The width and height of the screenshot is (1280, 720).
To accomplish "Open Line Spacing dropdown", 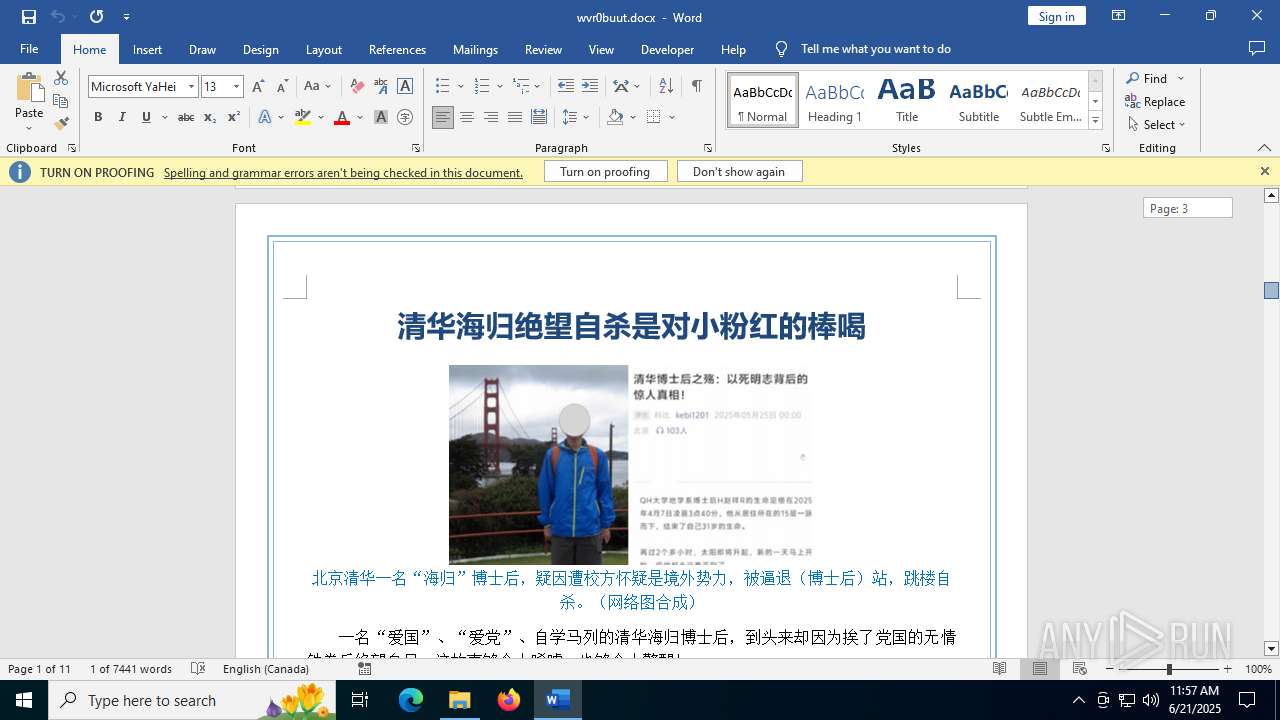I will click(576, 117).
